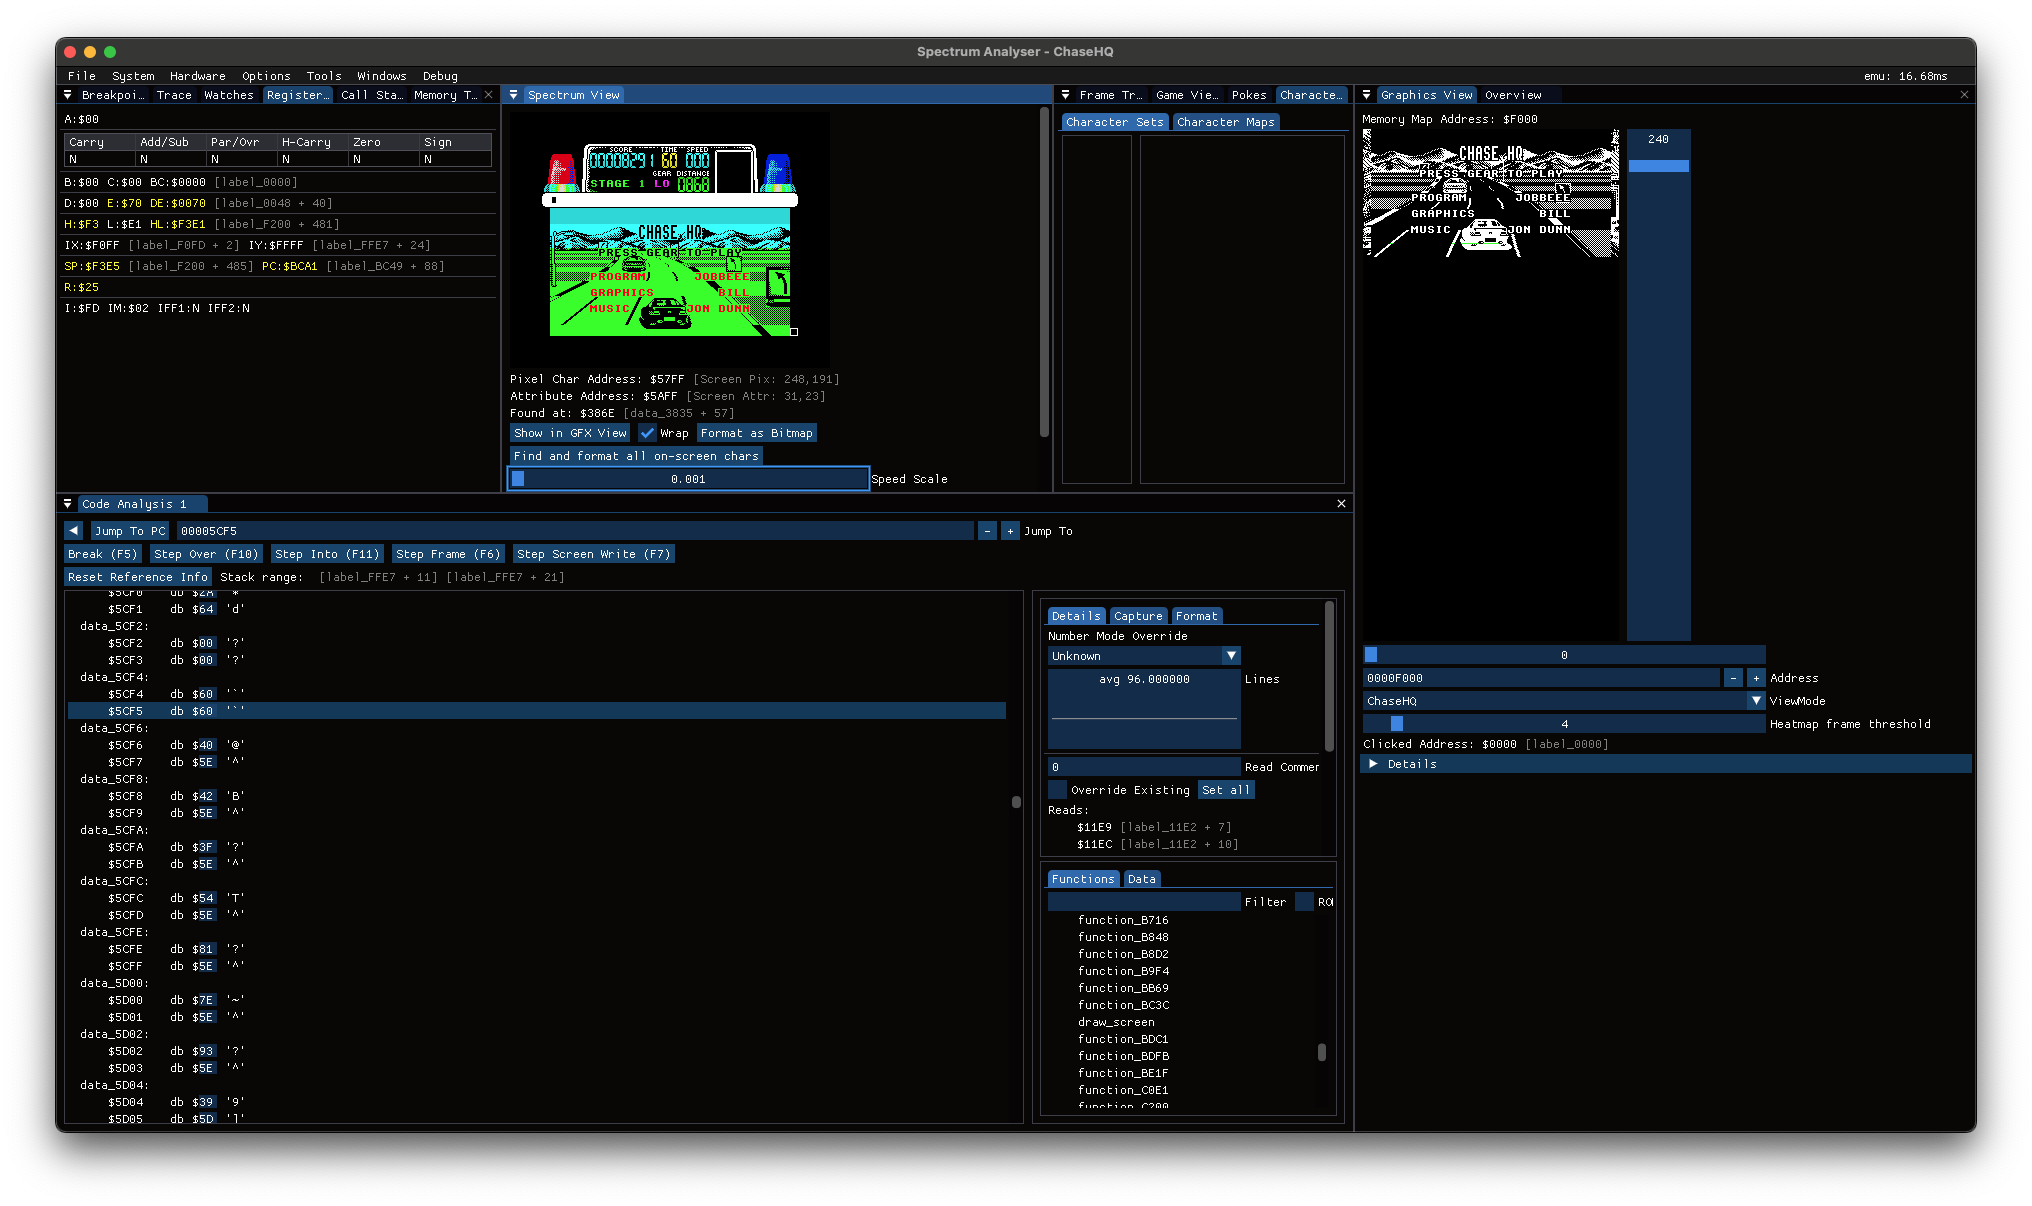Adjust the Speed Scale slider
The height and width of the screenshot is (1206, 2032).
[688, 479]
